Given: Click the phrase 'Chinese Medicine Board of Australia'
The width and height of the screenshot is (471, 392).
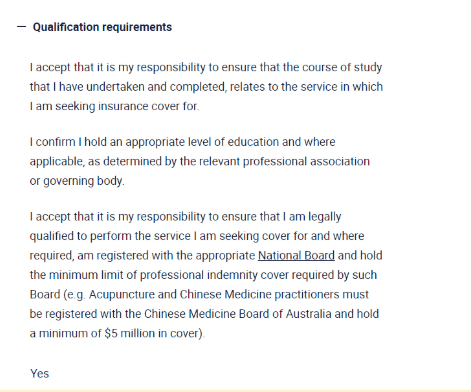Looking at the screenshot, I should [238, 314].
